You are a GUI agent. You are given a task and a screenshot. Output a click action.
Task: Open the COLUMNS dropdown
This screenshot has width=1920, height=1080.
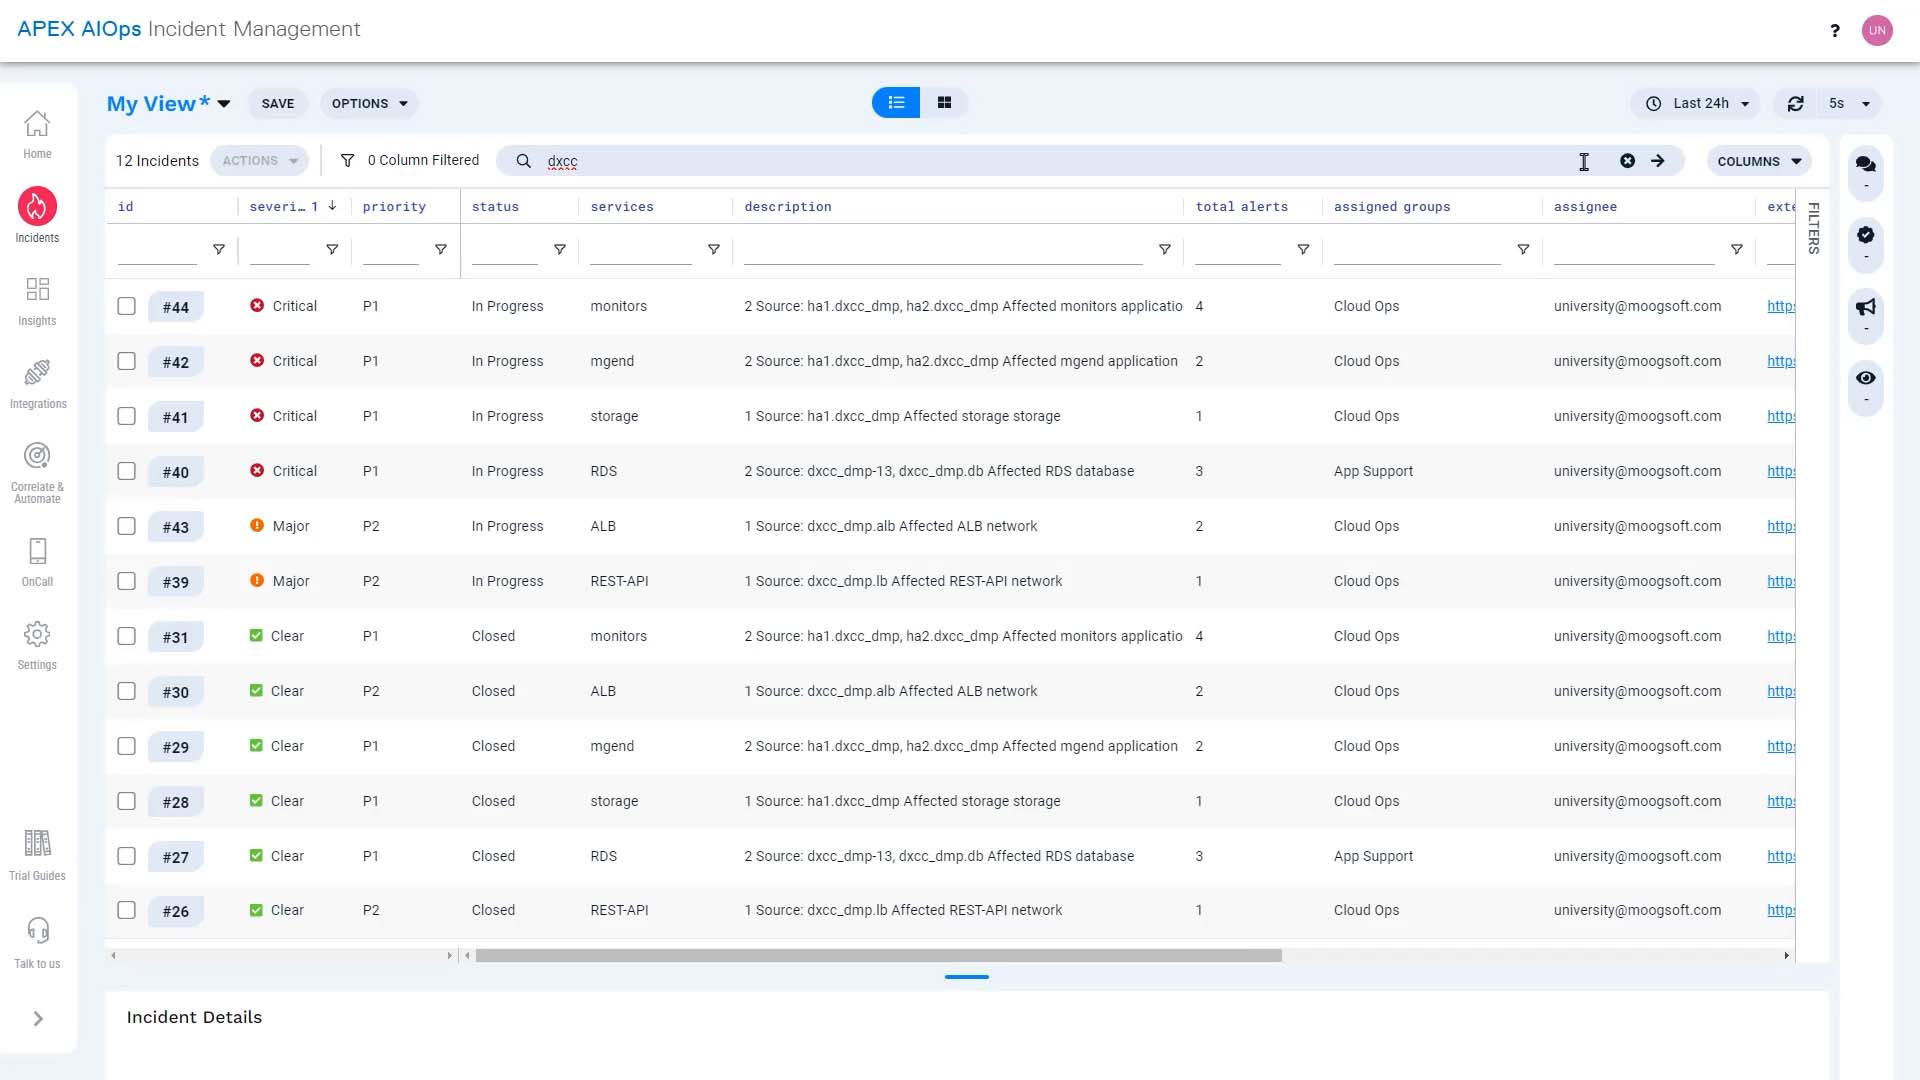1759,161
